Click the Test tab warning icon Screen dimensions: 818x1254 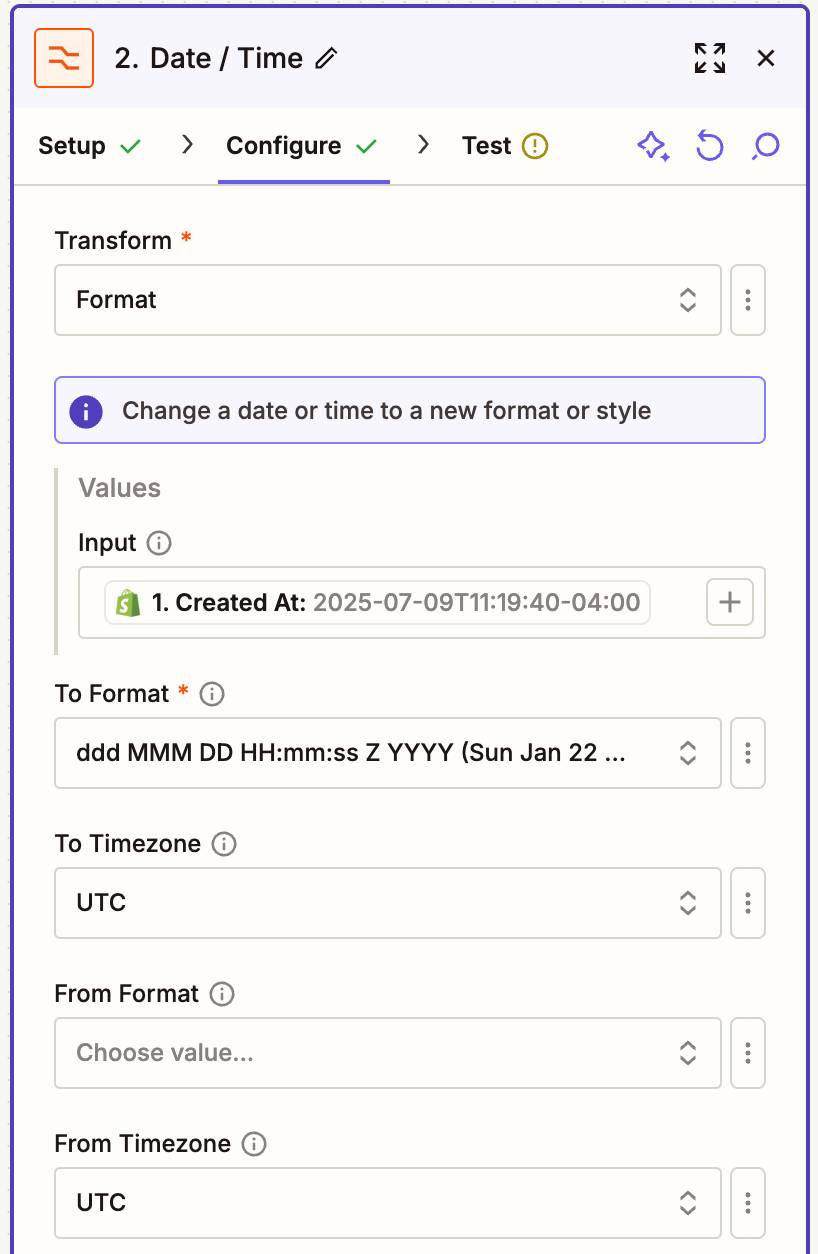coord(535,146)
